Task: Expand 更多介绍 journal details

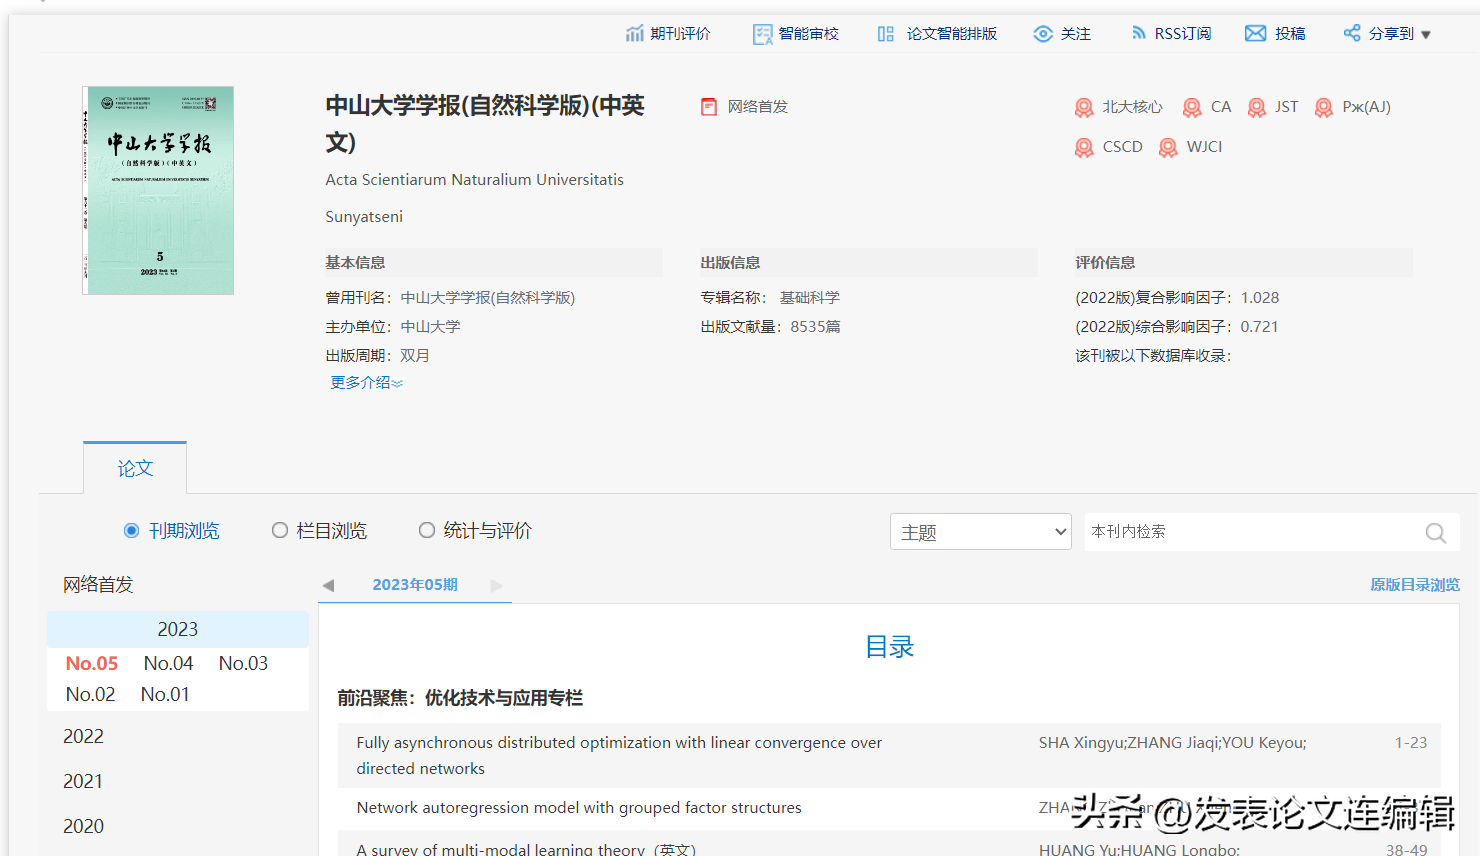Action: coord(367,382)
